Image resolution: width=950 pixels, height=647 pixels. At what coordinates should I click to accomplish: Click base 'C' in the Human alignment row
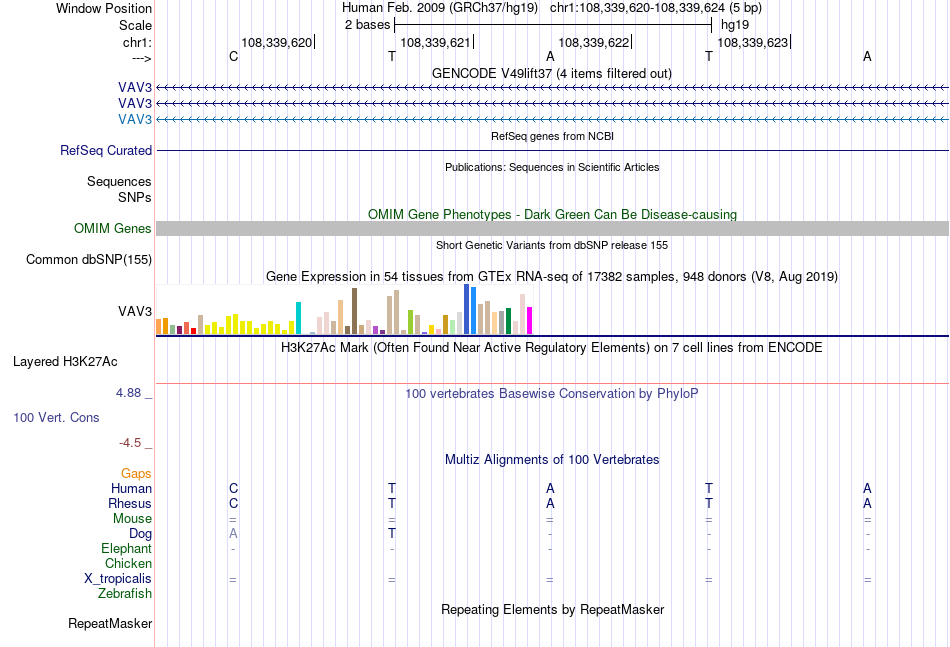(x=233, y=488)
